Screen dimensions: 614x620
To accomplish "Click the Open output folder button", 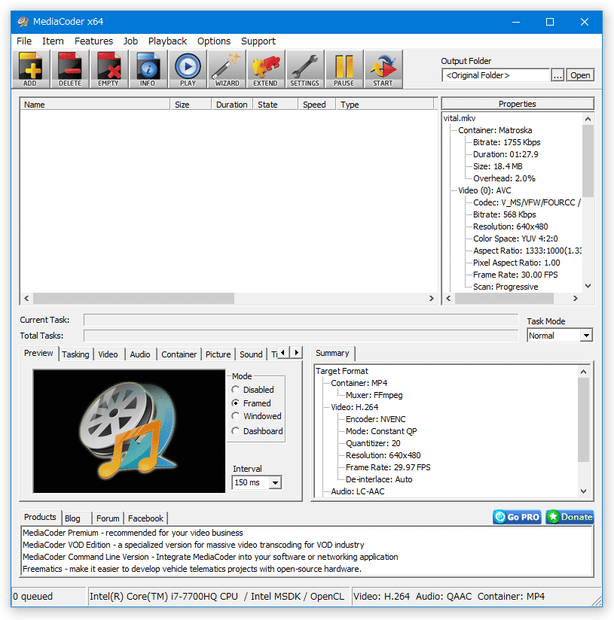I will pos(581,75).
